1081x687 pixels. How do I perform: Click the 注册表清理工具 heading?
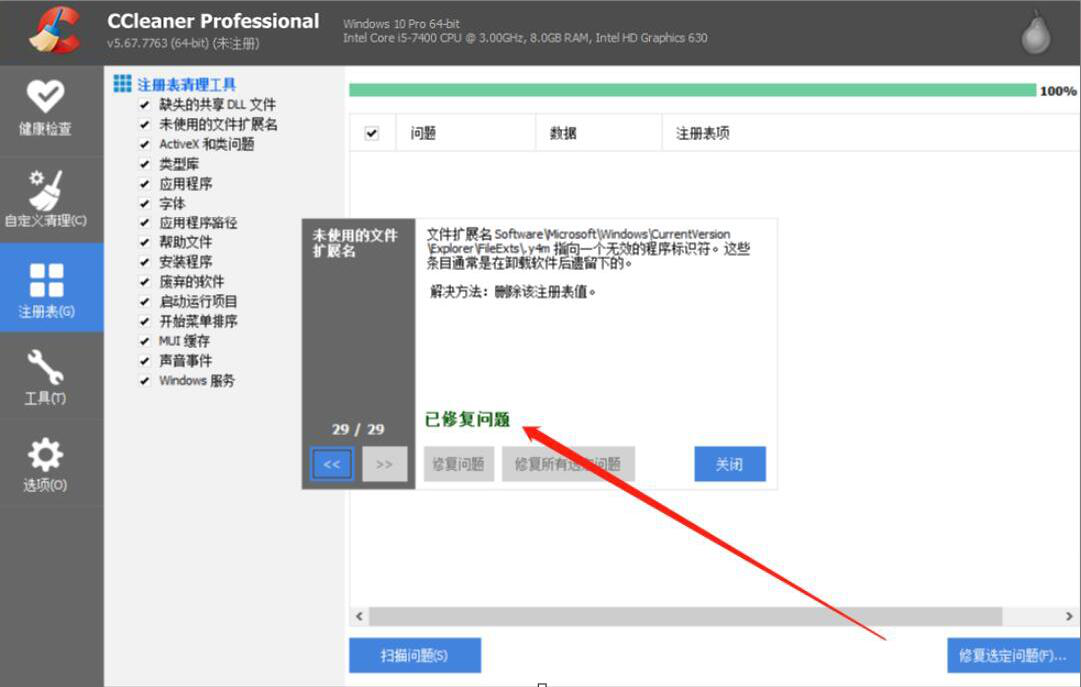coord(187,85)
